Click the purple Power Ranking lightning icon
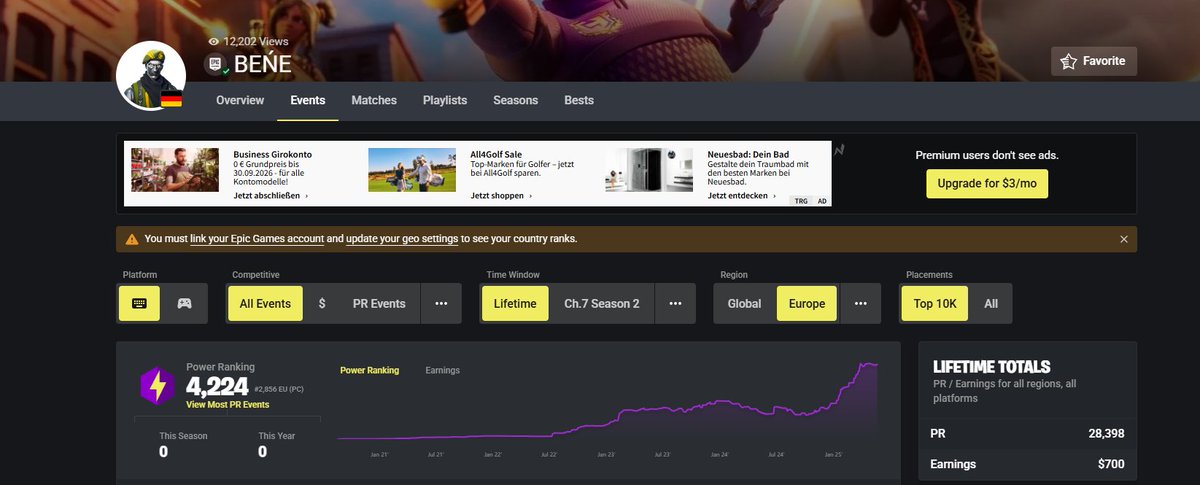1200x485 pixels. [157, 385]
